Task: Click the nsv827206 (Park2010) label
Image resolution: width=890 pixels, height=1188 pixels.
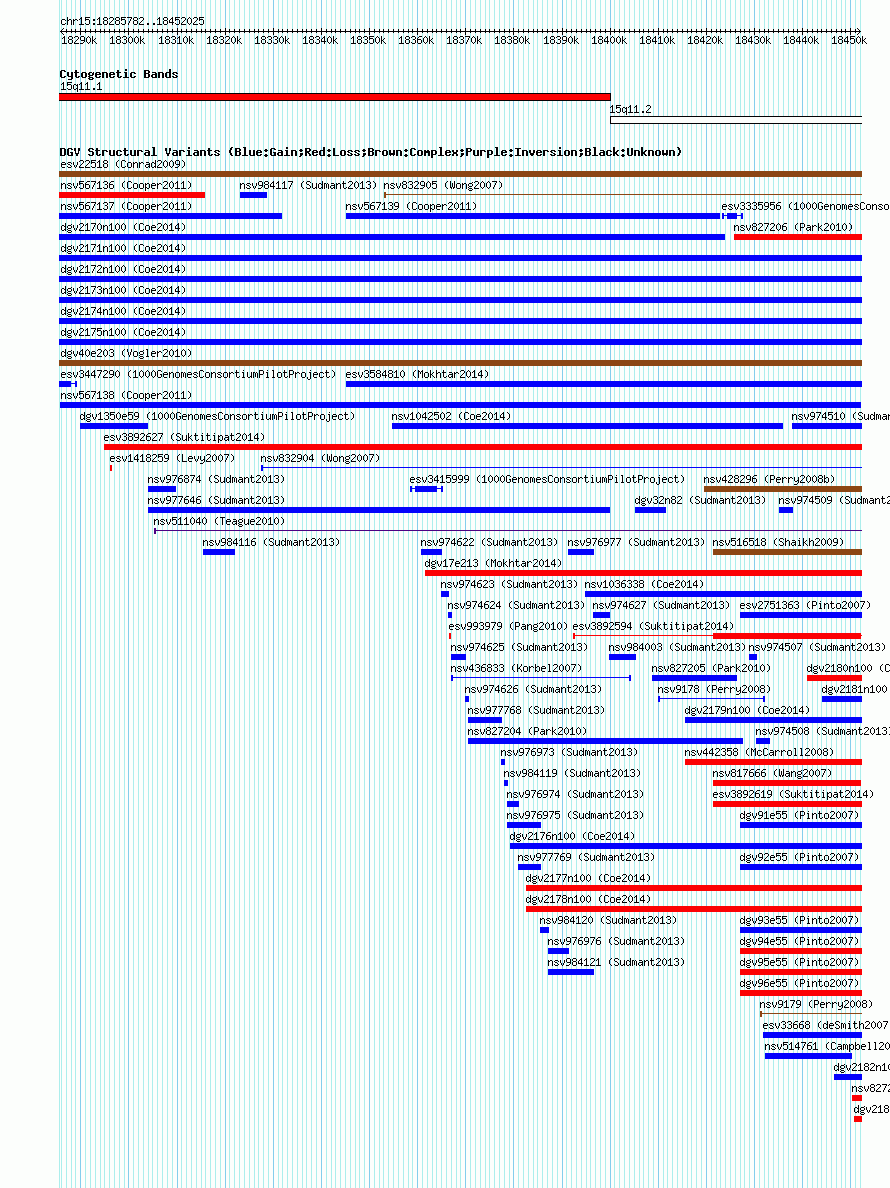Action: 793,227
